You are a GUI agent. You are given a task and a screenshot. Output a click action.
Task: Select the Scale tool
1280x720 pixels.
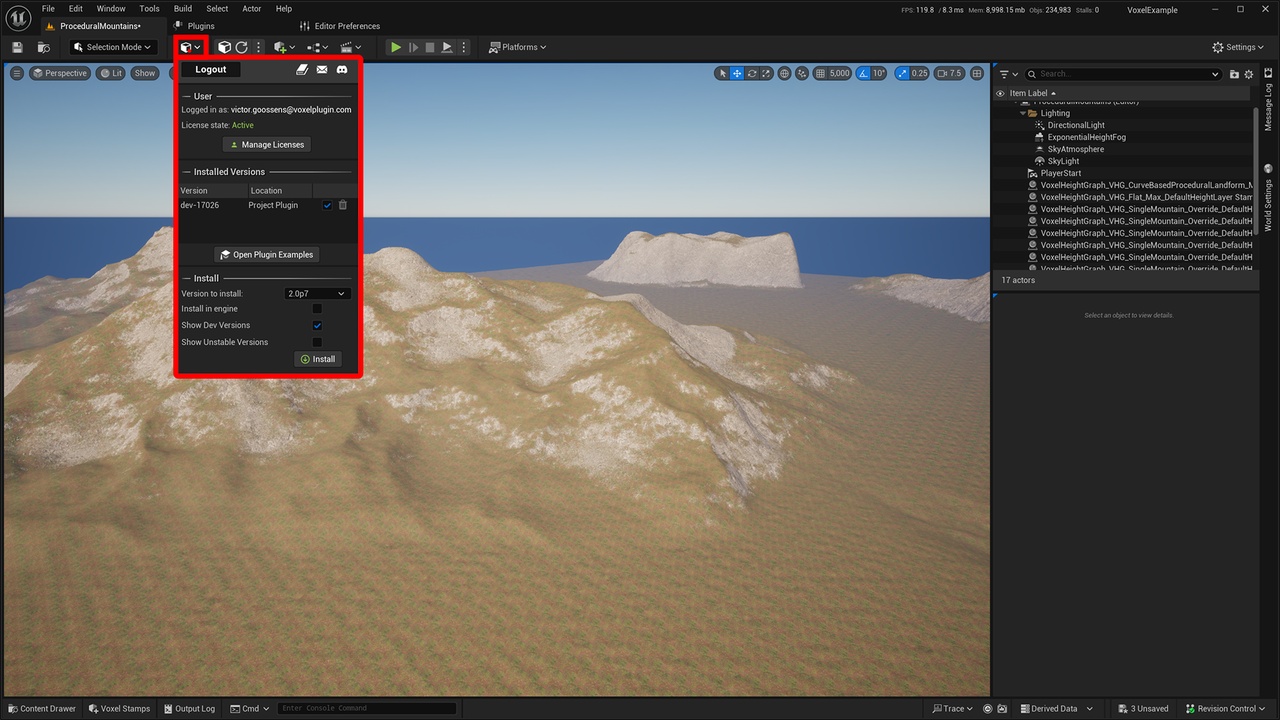tap(766, 73)
